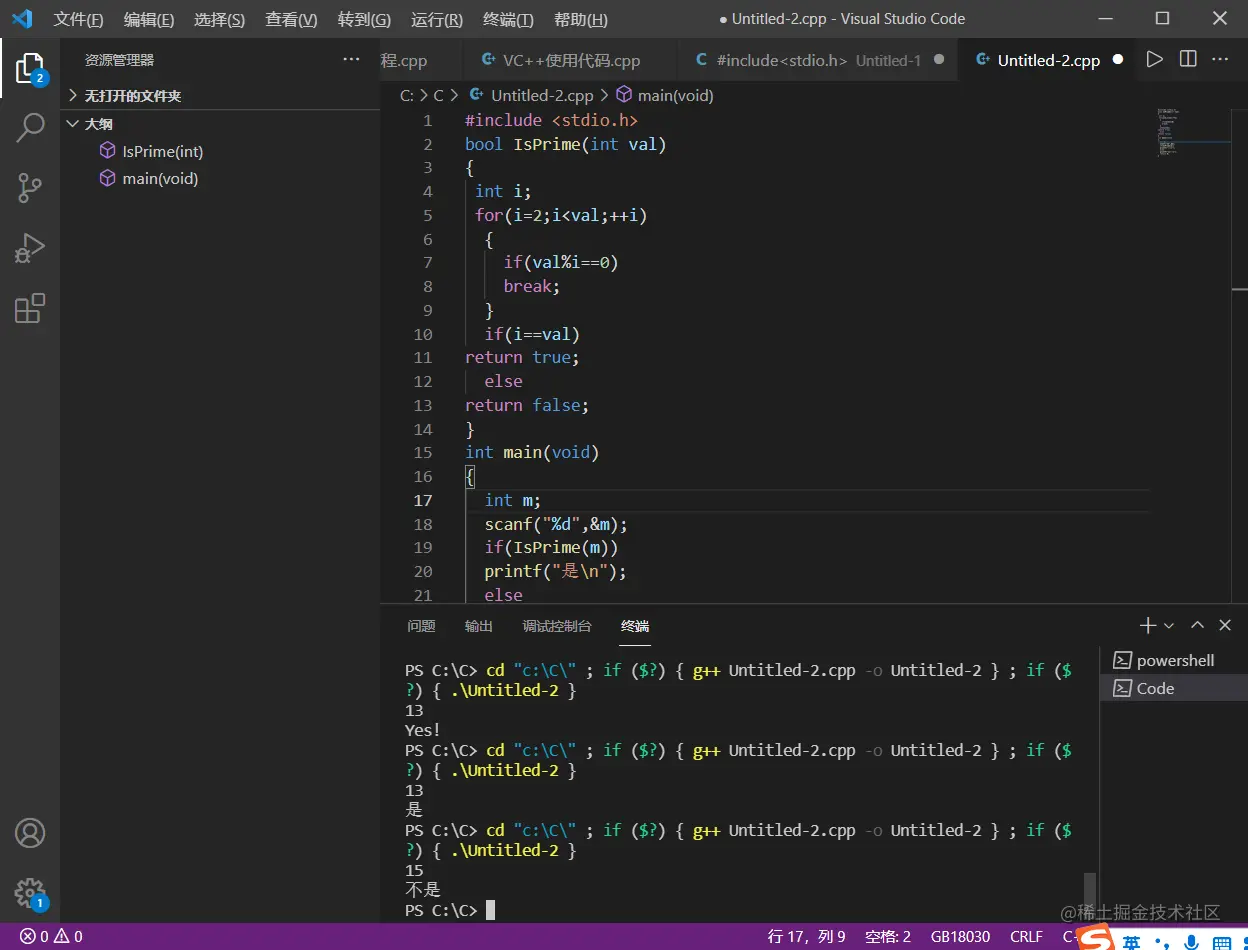Open the Explorer view in activity bar
This screenshot has width=1248, height=950.
30,68
